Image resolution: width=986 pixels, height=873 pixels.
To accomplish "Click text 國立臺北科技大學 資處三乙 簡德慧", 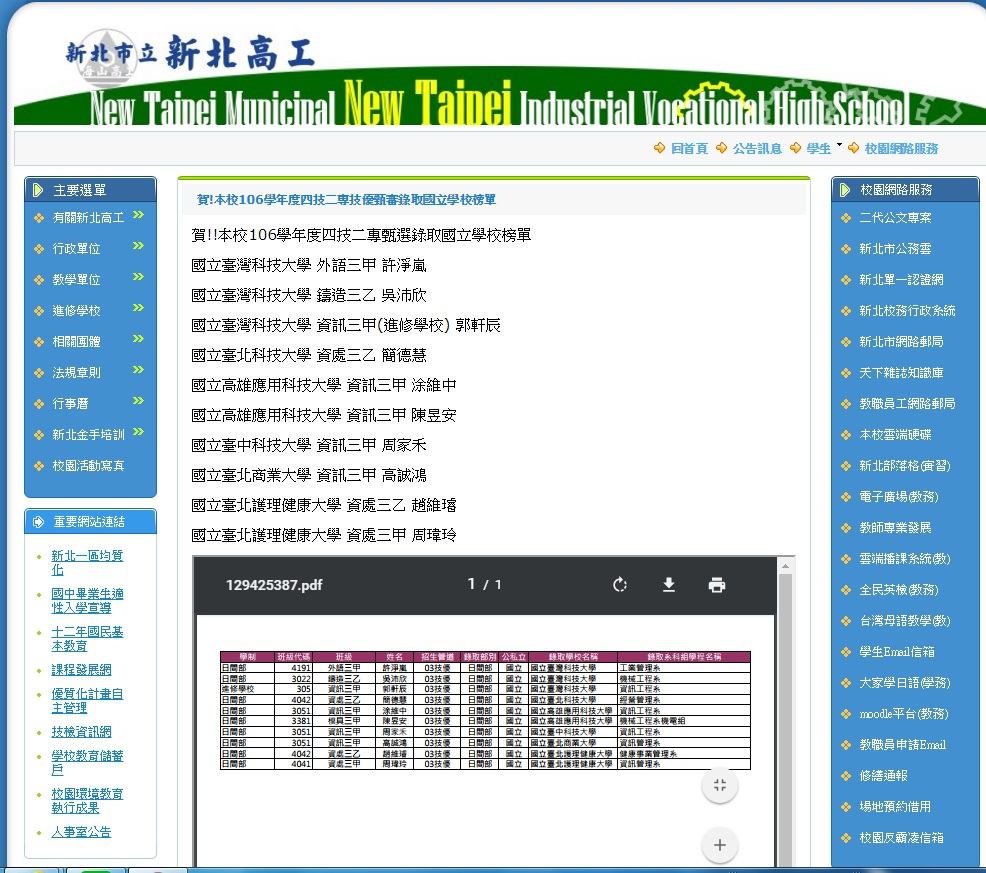I will coord(309,355).
